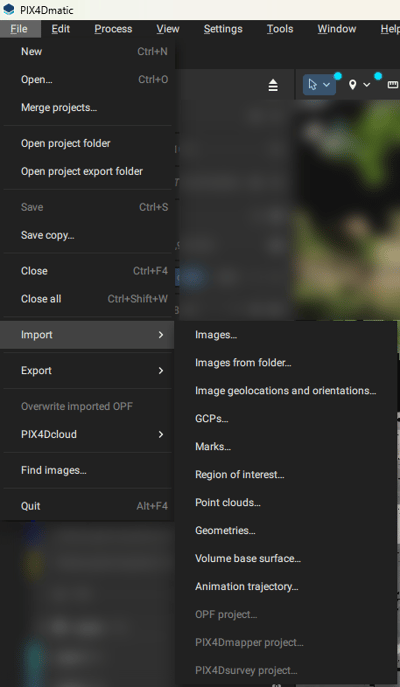Open the Window menu

[337, 29]
